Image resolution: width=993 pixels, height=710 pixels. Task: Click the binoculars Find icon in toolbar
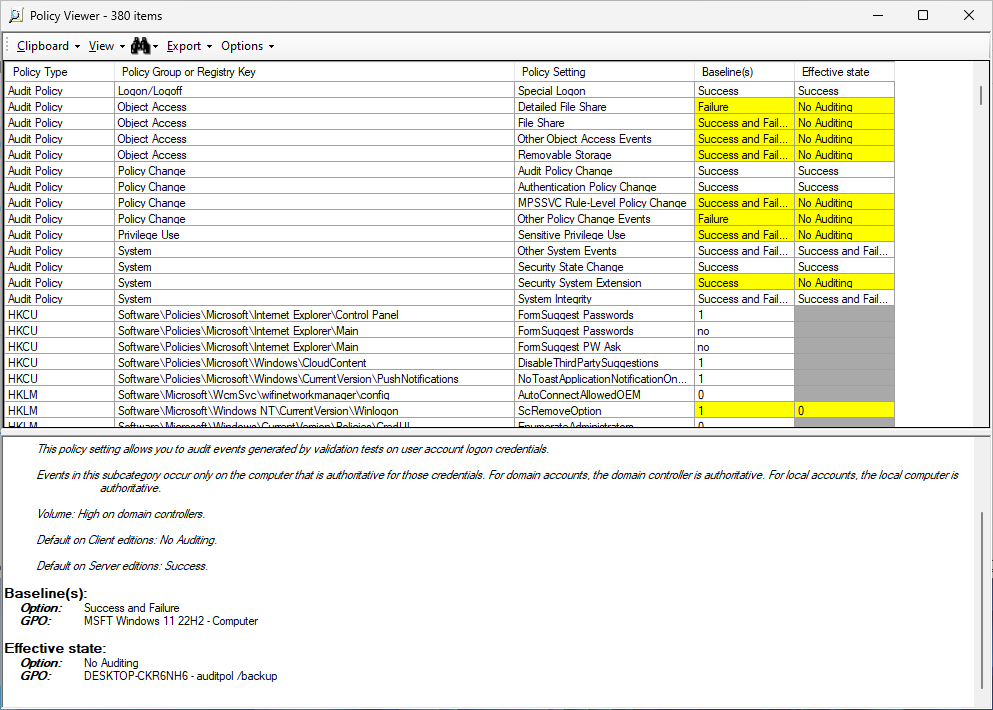pyautogui.click(x=139, y=46)
